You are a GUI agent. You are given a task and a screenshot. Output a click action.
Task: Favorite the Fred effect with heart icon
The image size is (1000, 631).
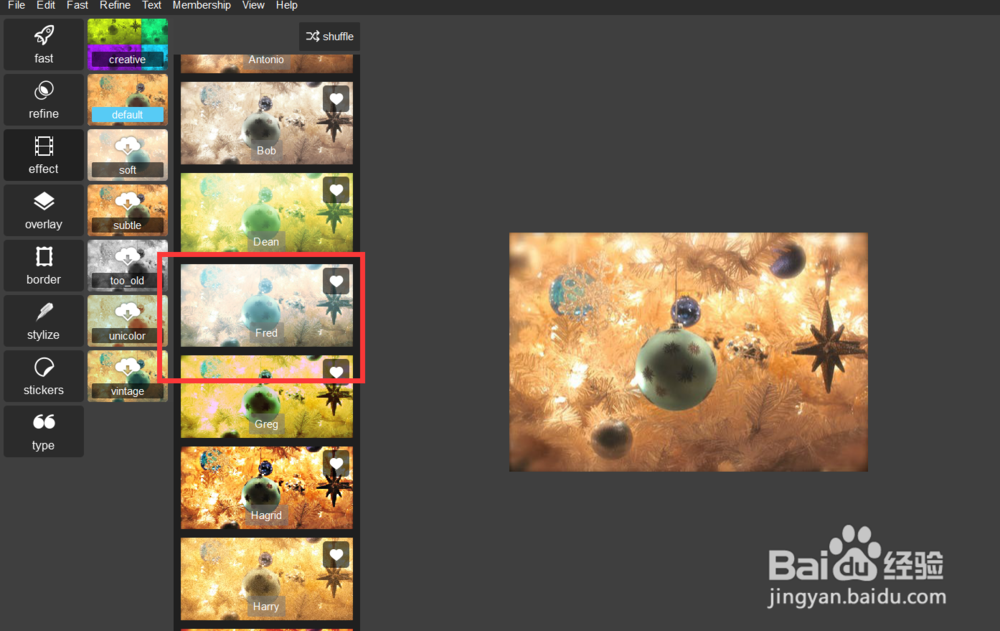(x=336, y=281)
